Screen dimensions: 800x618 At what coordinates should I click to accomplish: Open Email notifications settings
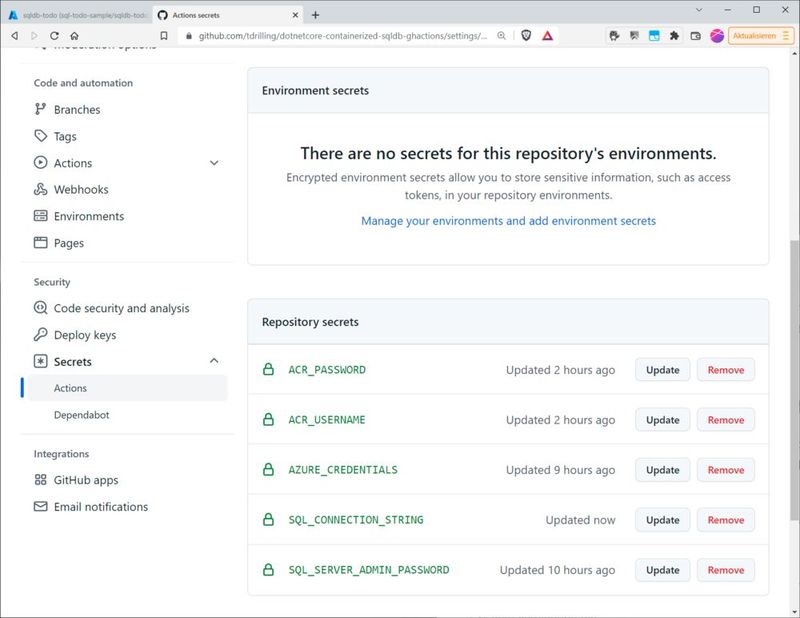click(101, 507)
